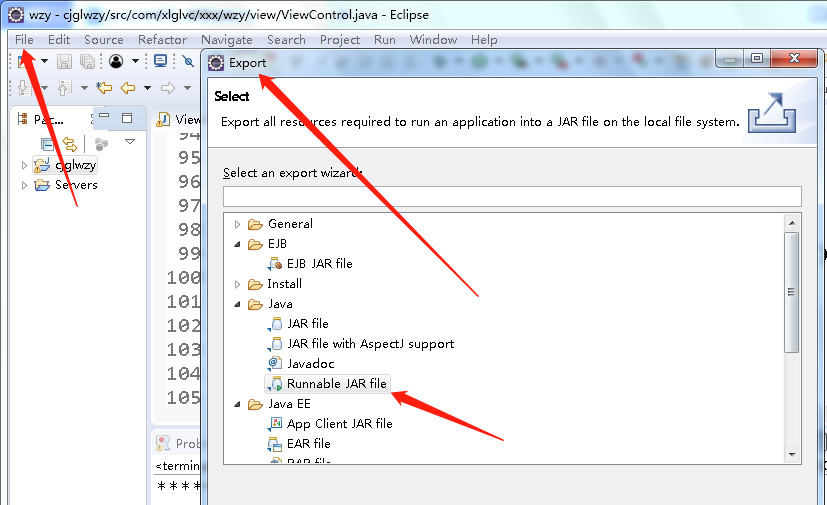Screen dimensions: 827x505
Task: Click the black circular avatar toolbar icon
Action: [116, 61]
